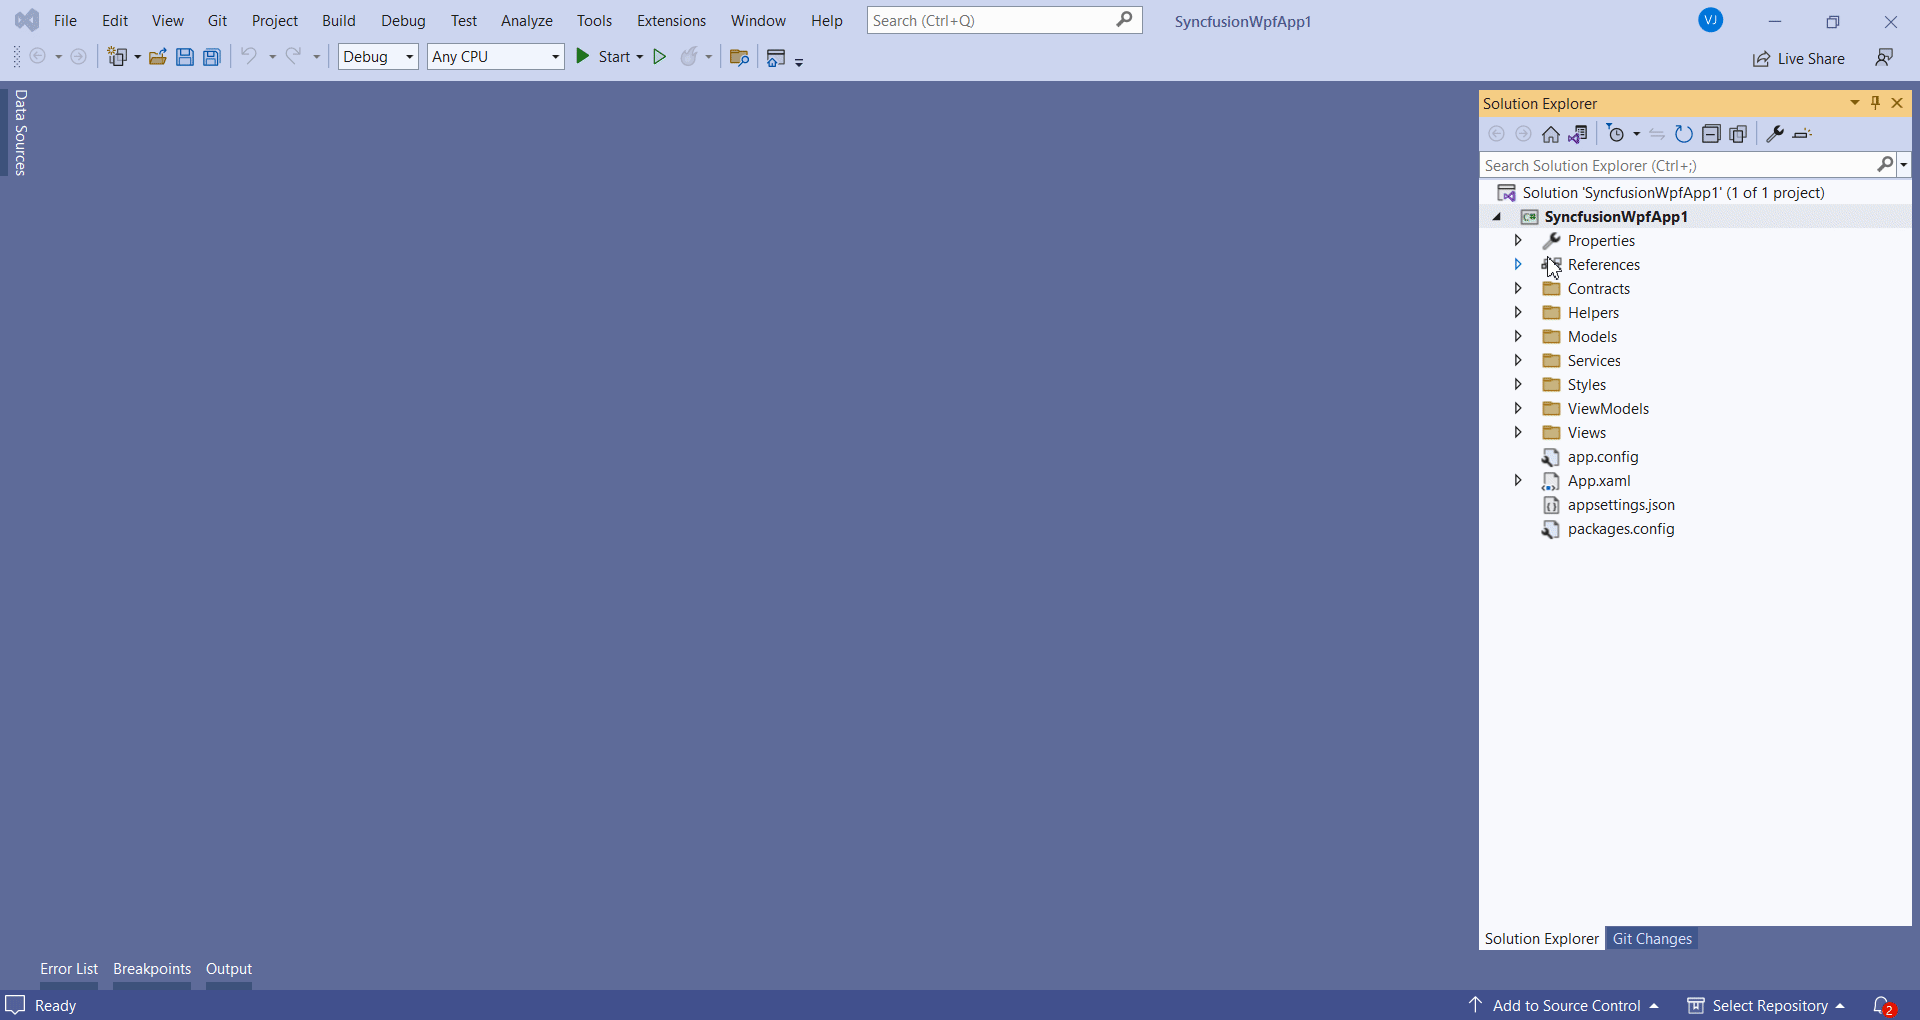This screenshot has height=1020, width=1920.
Task: Refresh the Solution Explorer
Action: [1684, 133]
